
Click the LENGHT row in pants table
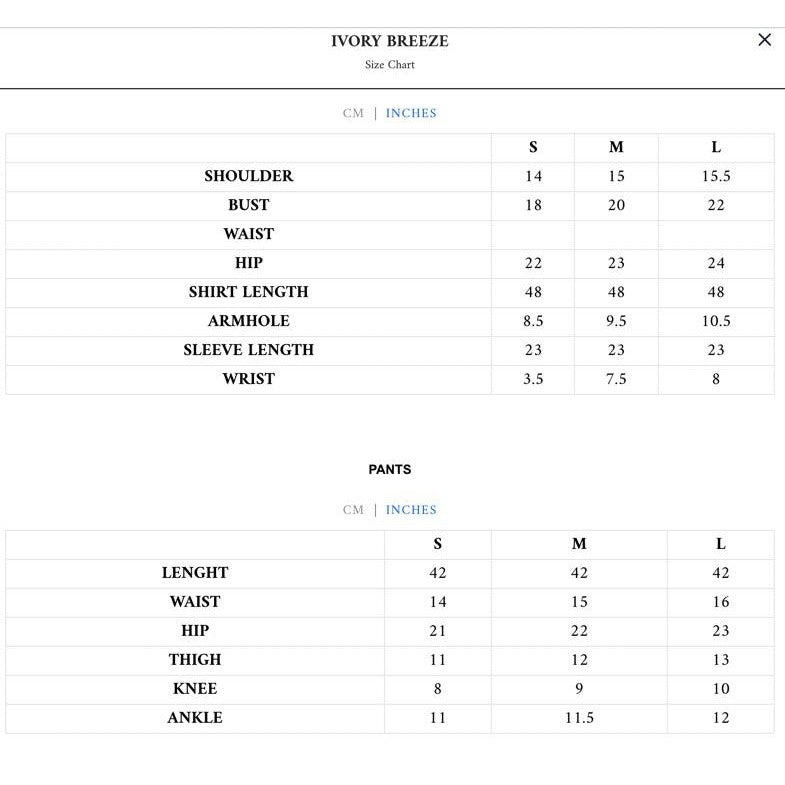coord(195,573)
